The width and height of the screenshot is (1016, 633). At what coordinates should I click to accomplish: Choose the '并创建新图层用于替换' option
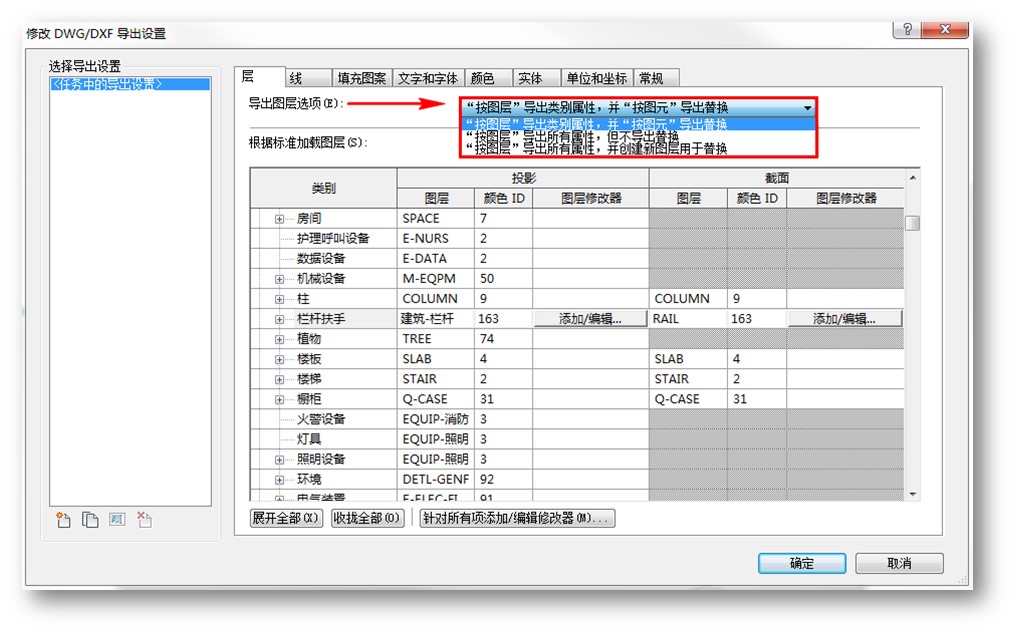638,149
